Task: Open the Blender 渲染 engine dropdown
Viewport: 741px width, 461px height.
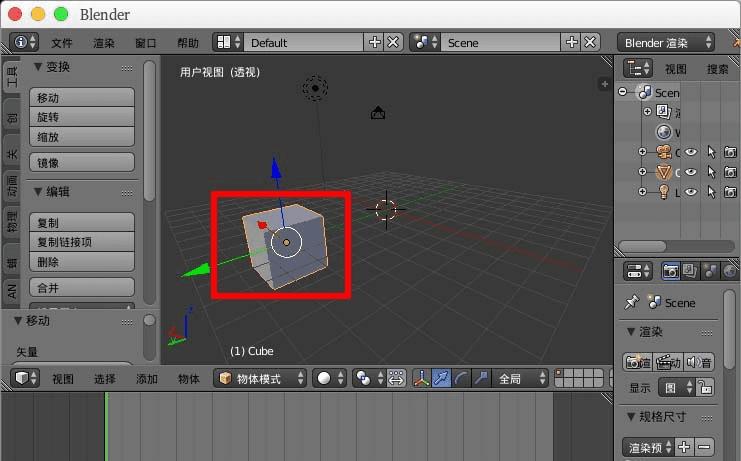Action: coord(666,43)
